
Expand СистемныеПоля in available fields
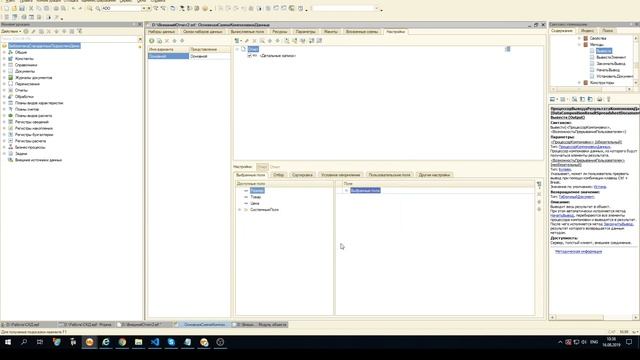[240, 210]
